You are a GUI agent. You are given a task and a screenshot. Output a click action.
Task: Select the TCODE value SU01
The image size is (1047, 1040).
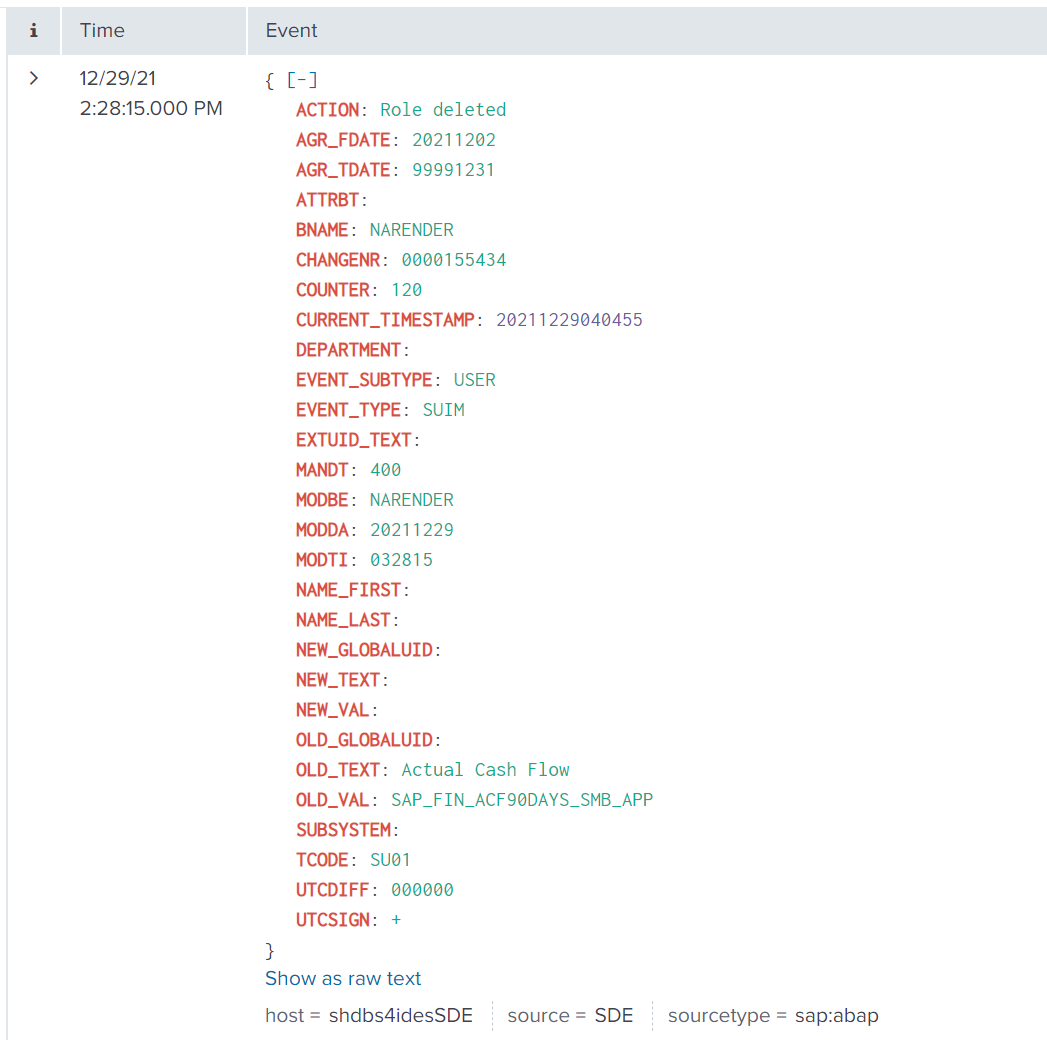click(x=390, y=860)
